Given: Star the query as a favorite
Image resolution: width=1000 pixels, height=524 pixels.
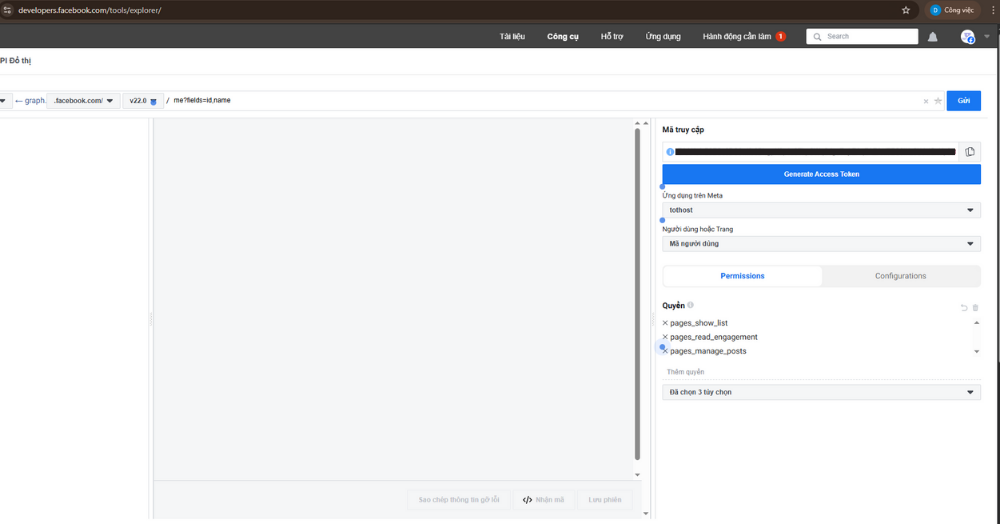Looking at the screenshot, I should point(937,101).
